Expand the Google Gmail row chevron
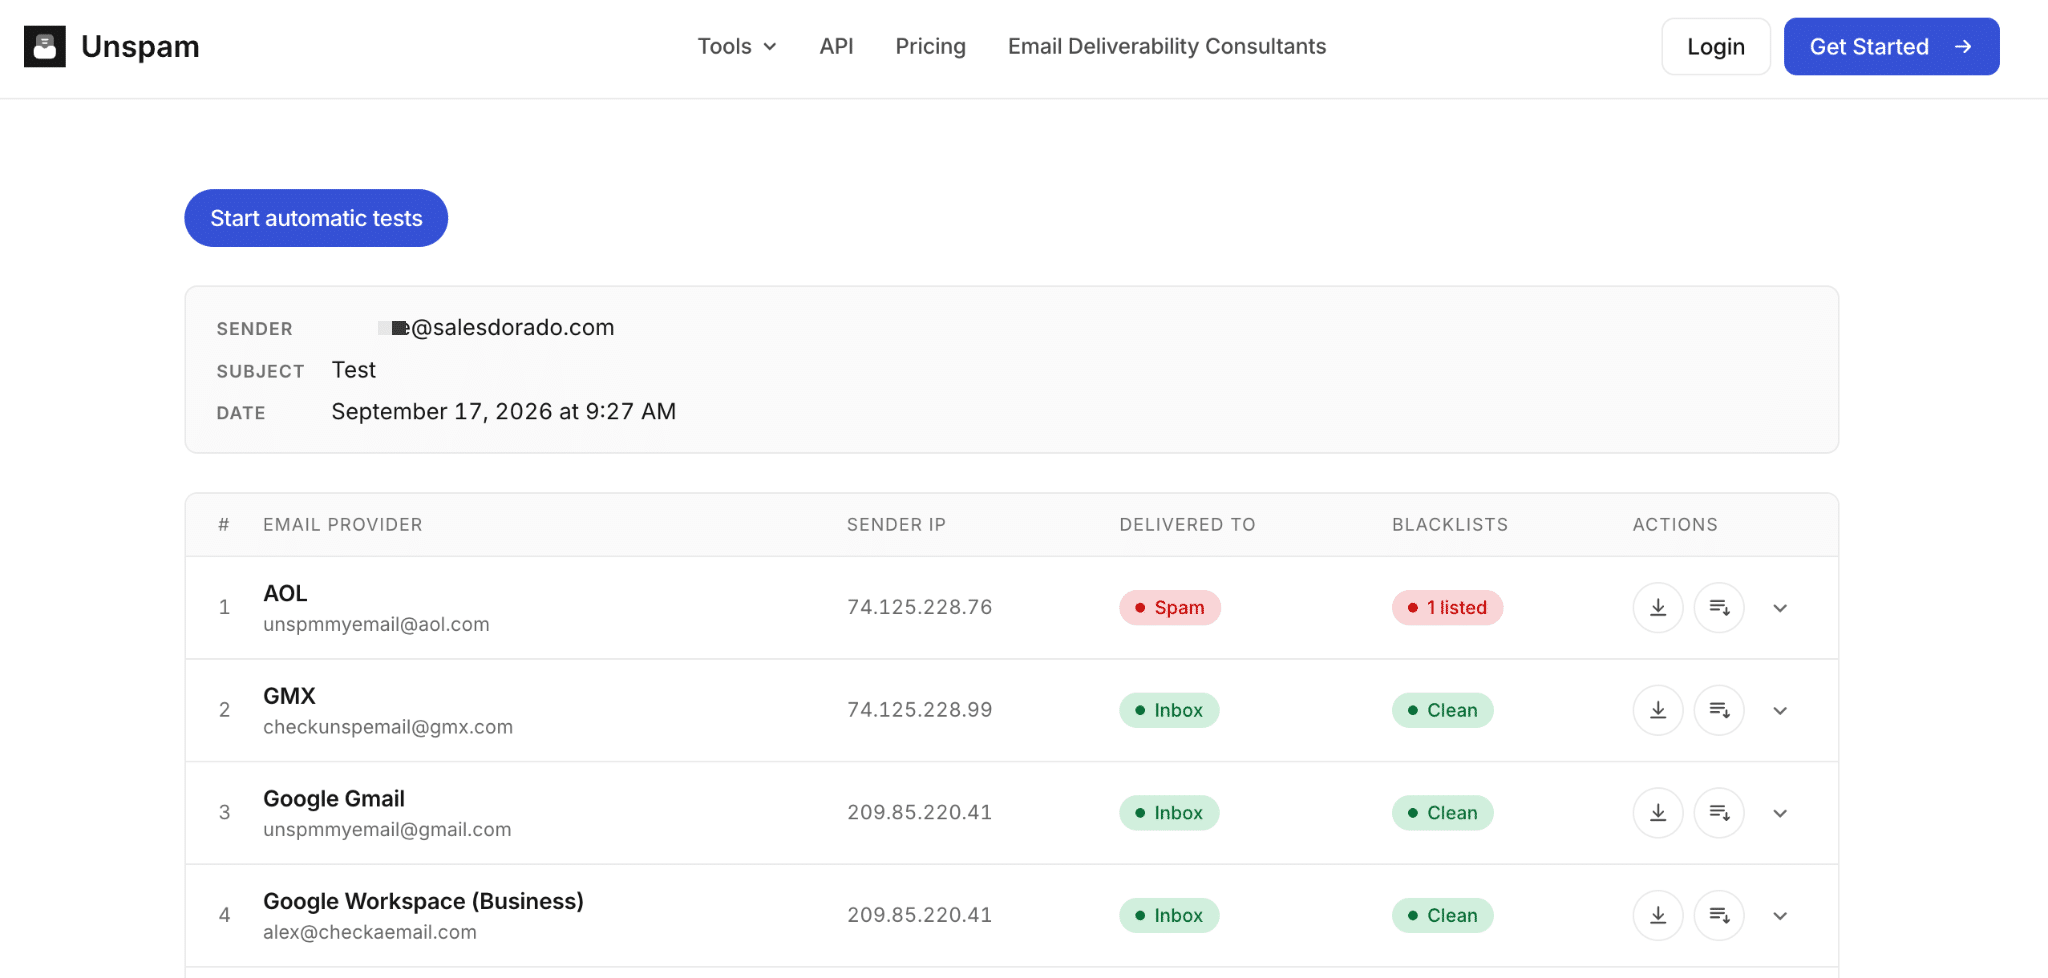Viewport: 2048px width, 978px height. 1780,813
